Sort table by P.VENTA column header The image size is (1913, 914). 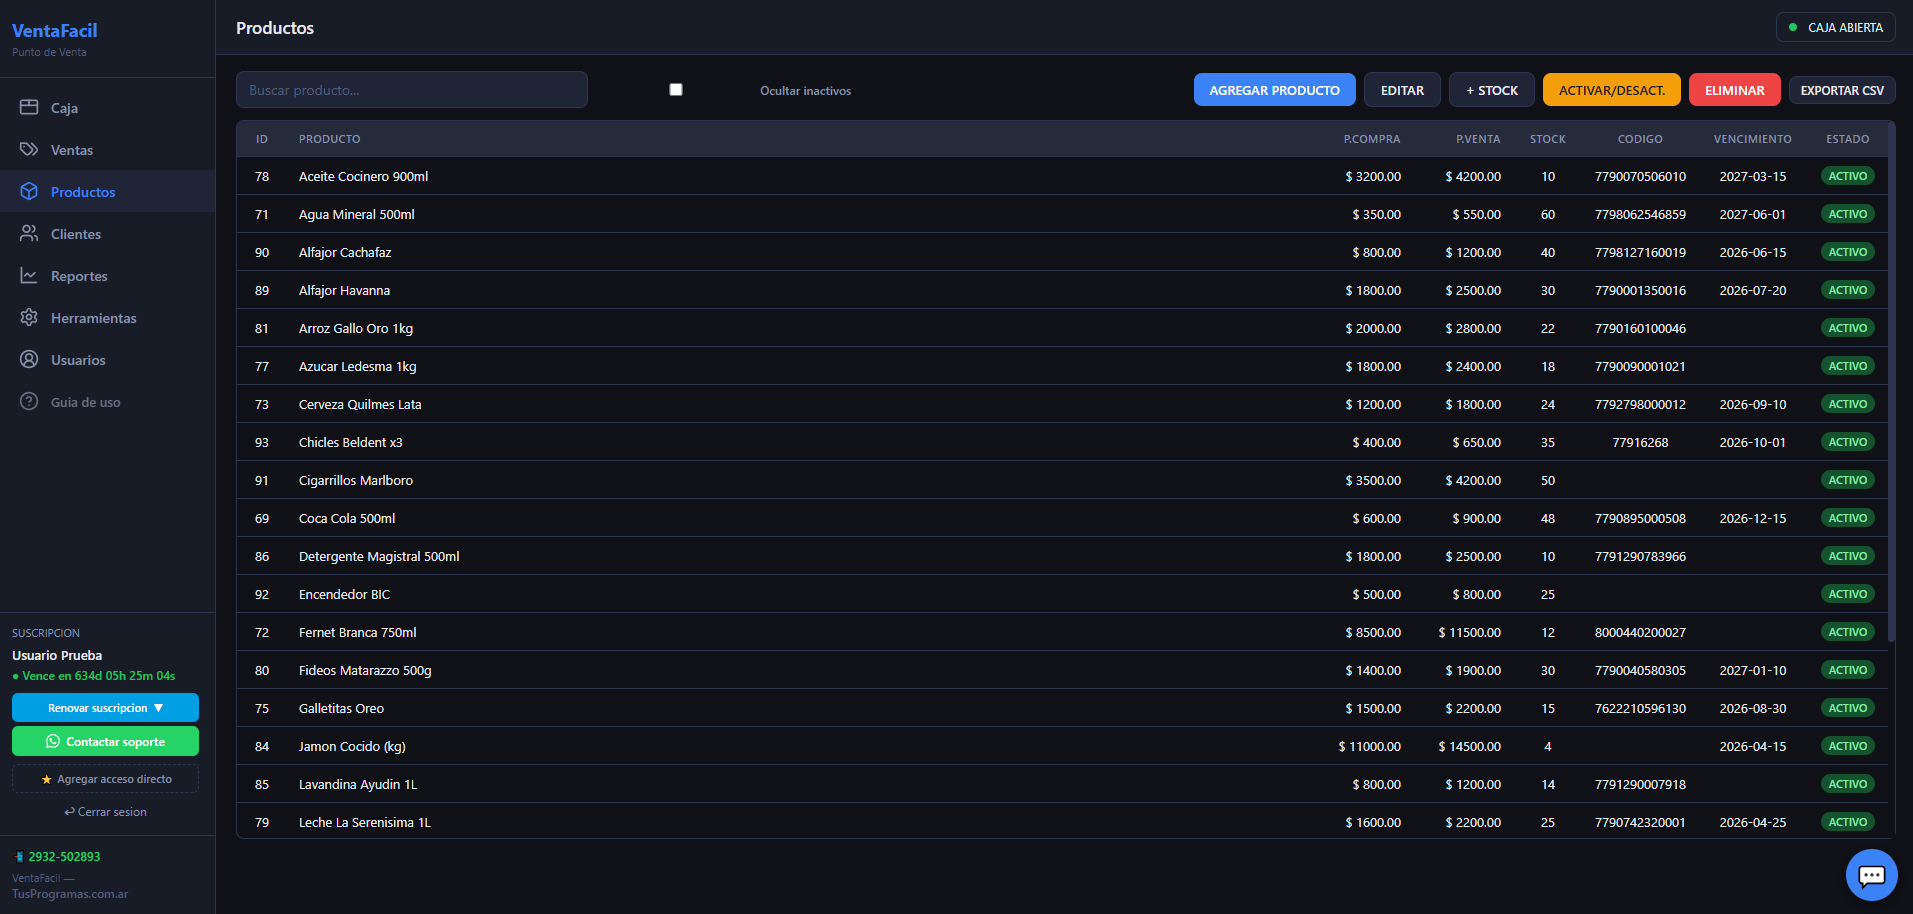1477,139
